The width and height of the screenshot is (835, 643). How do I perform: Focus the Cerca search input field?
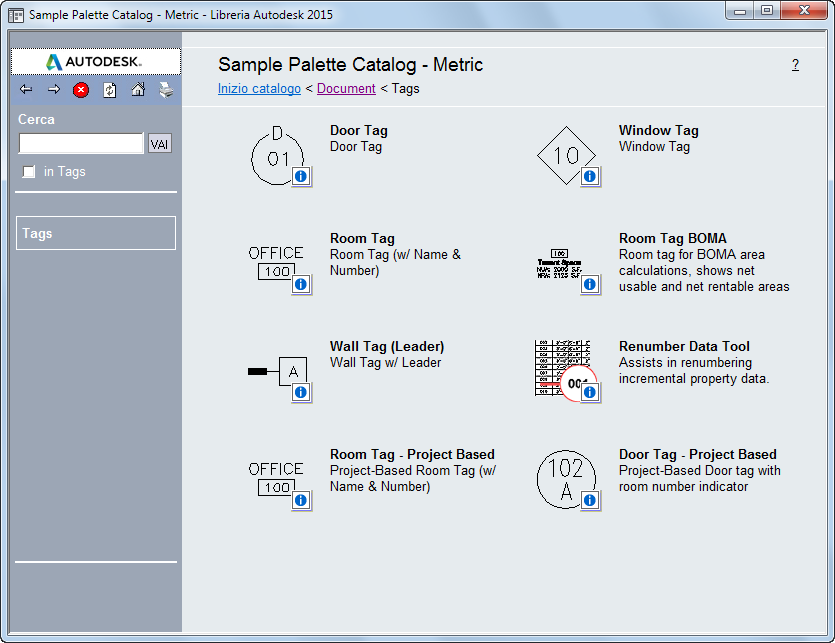(81, 143)
